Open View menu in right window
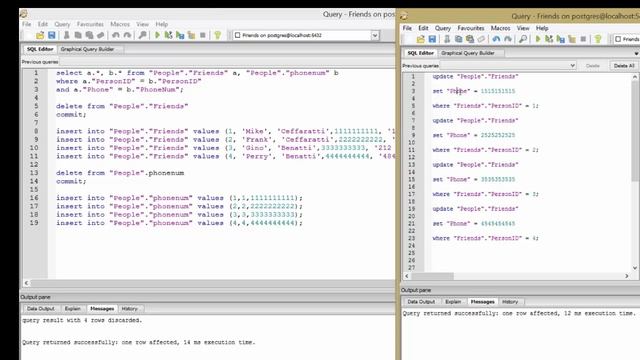 (x=523, y=28)
